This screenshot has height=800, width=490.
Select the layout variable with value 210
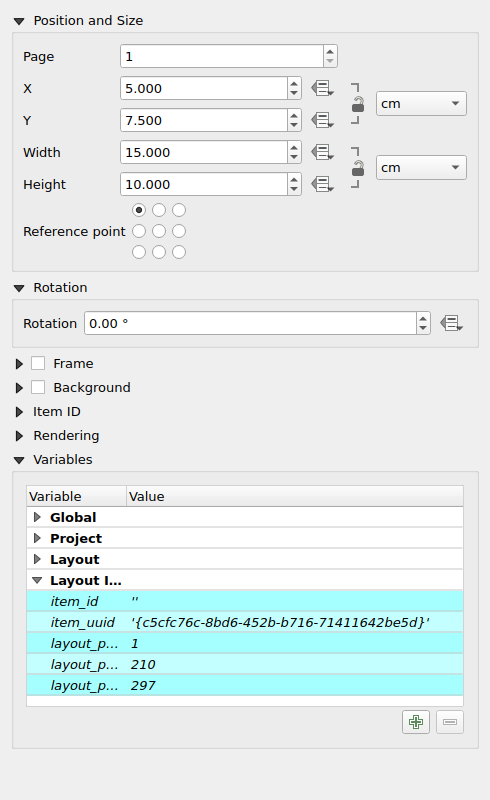click(x=245, y=664)
